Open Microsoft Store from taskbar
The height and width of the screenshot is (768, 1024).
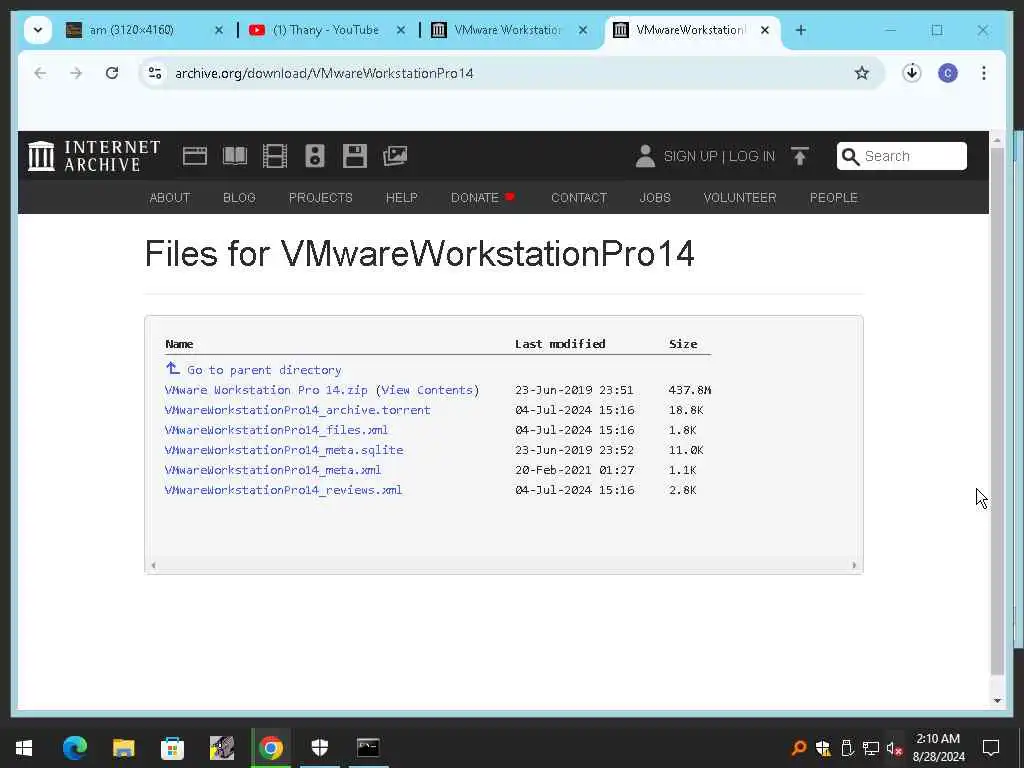(x=172, y=748)
